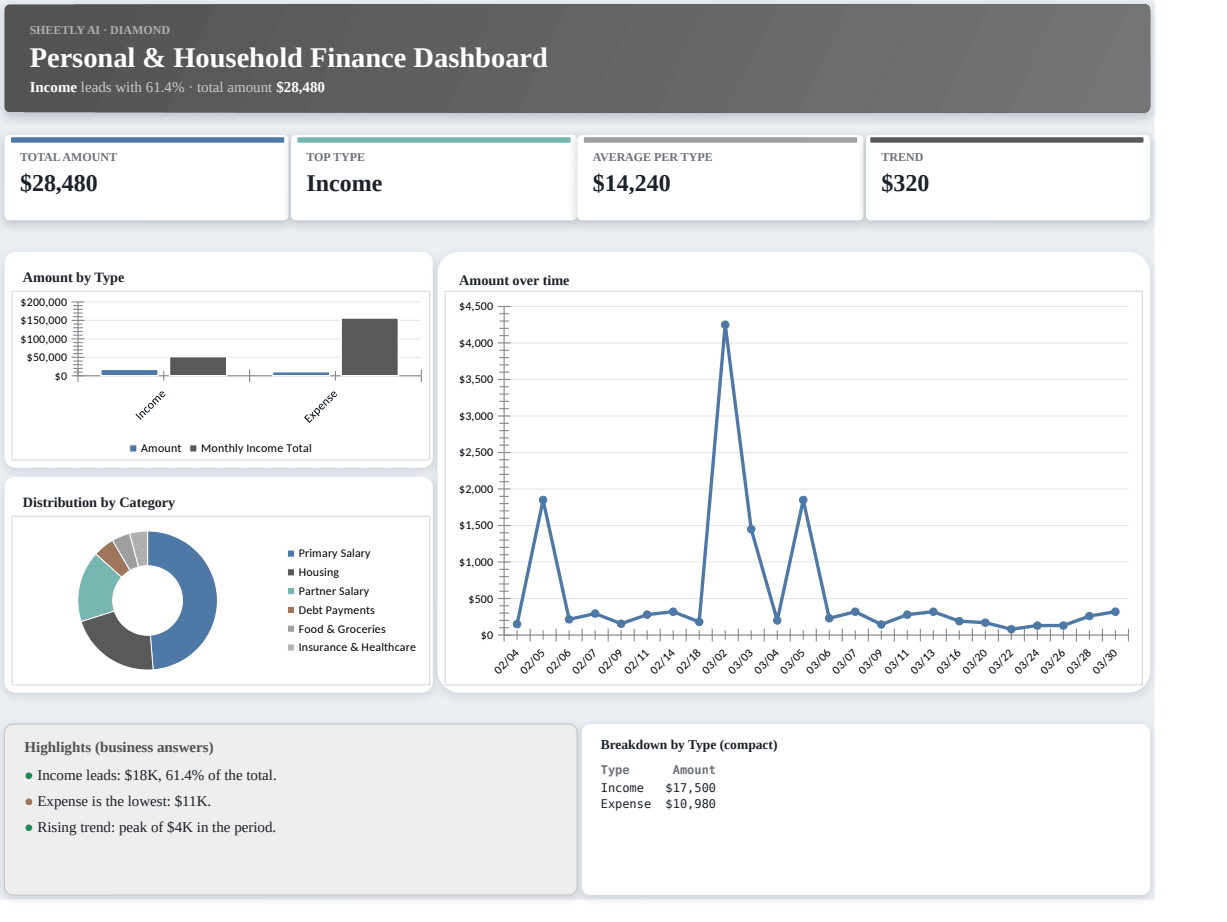The width and height of the screenshot is (1227, 922).
Task: Click the 03/30 last data point
Action: tap(1115, 612)
